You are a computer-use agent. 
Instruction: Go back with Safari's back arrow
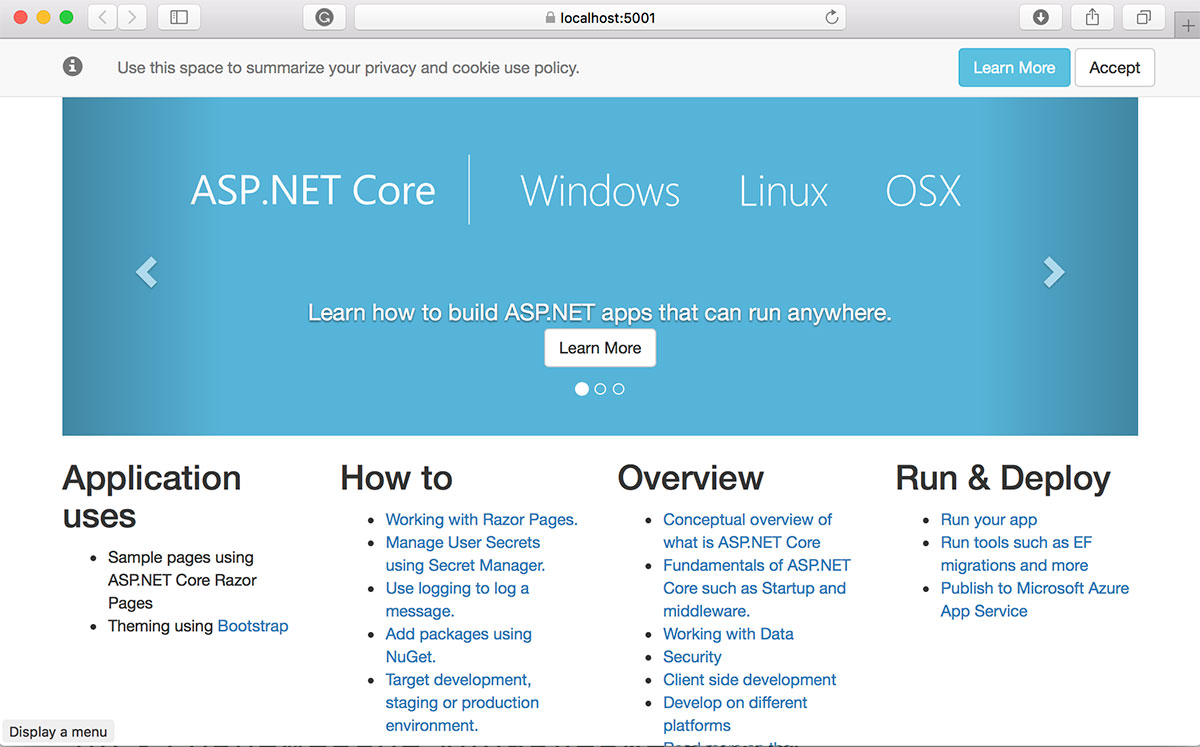click(x=103, y=17)
